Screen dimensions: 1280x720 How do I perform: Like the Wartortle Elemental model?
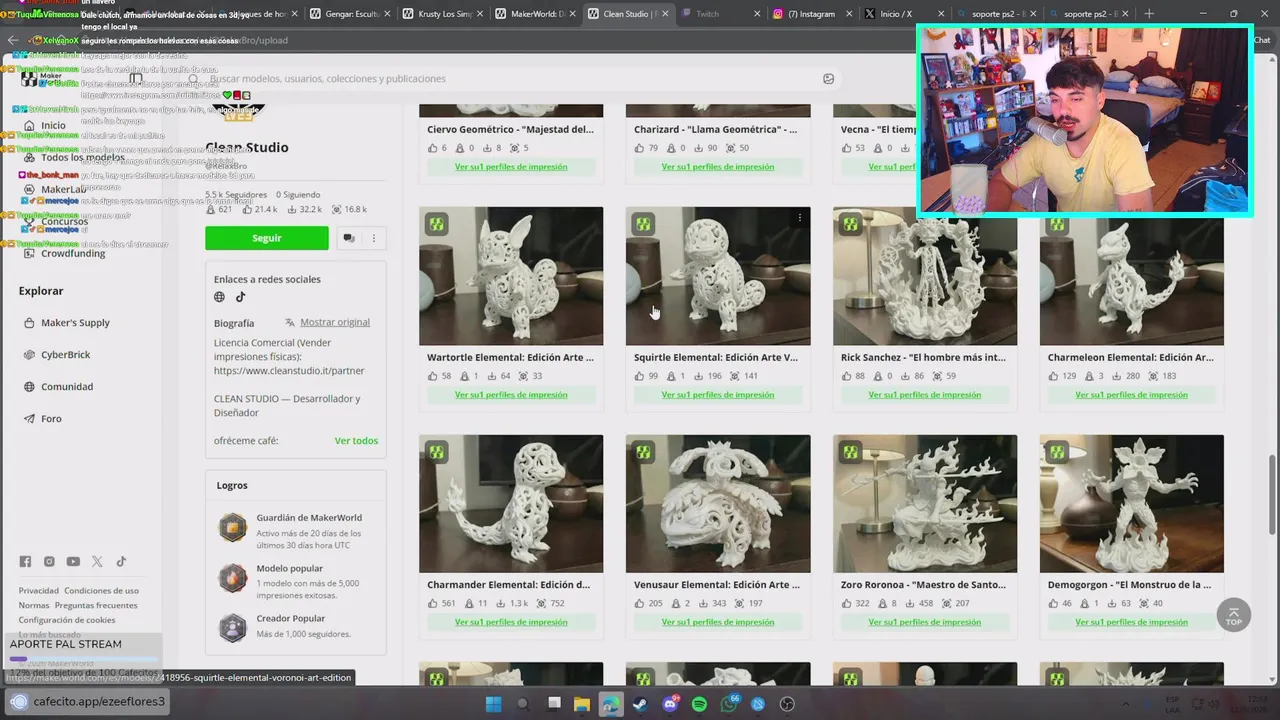click(432, 376)
